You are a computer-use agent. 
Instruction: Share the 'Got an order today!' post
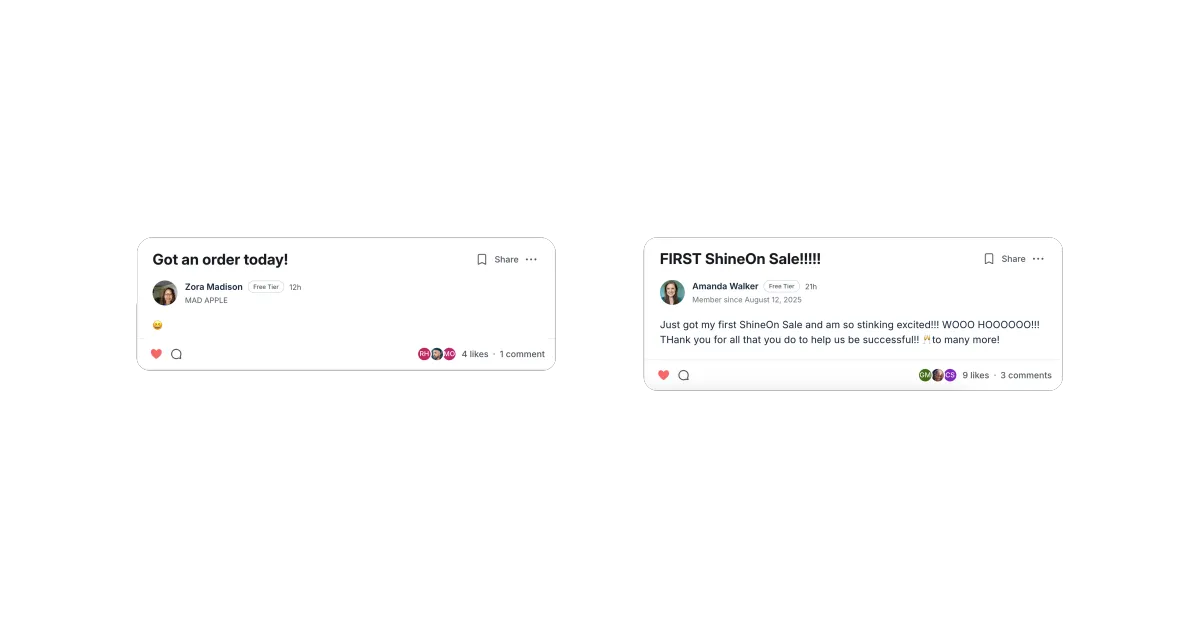506,259
